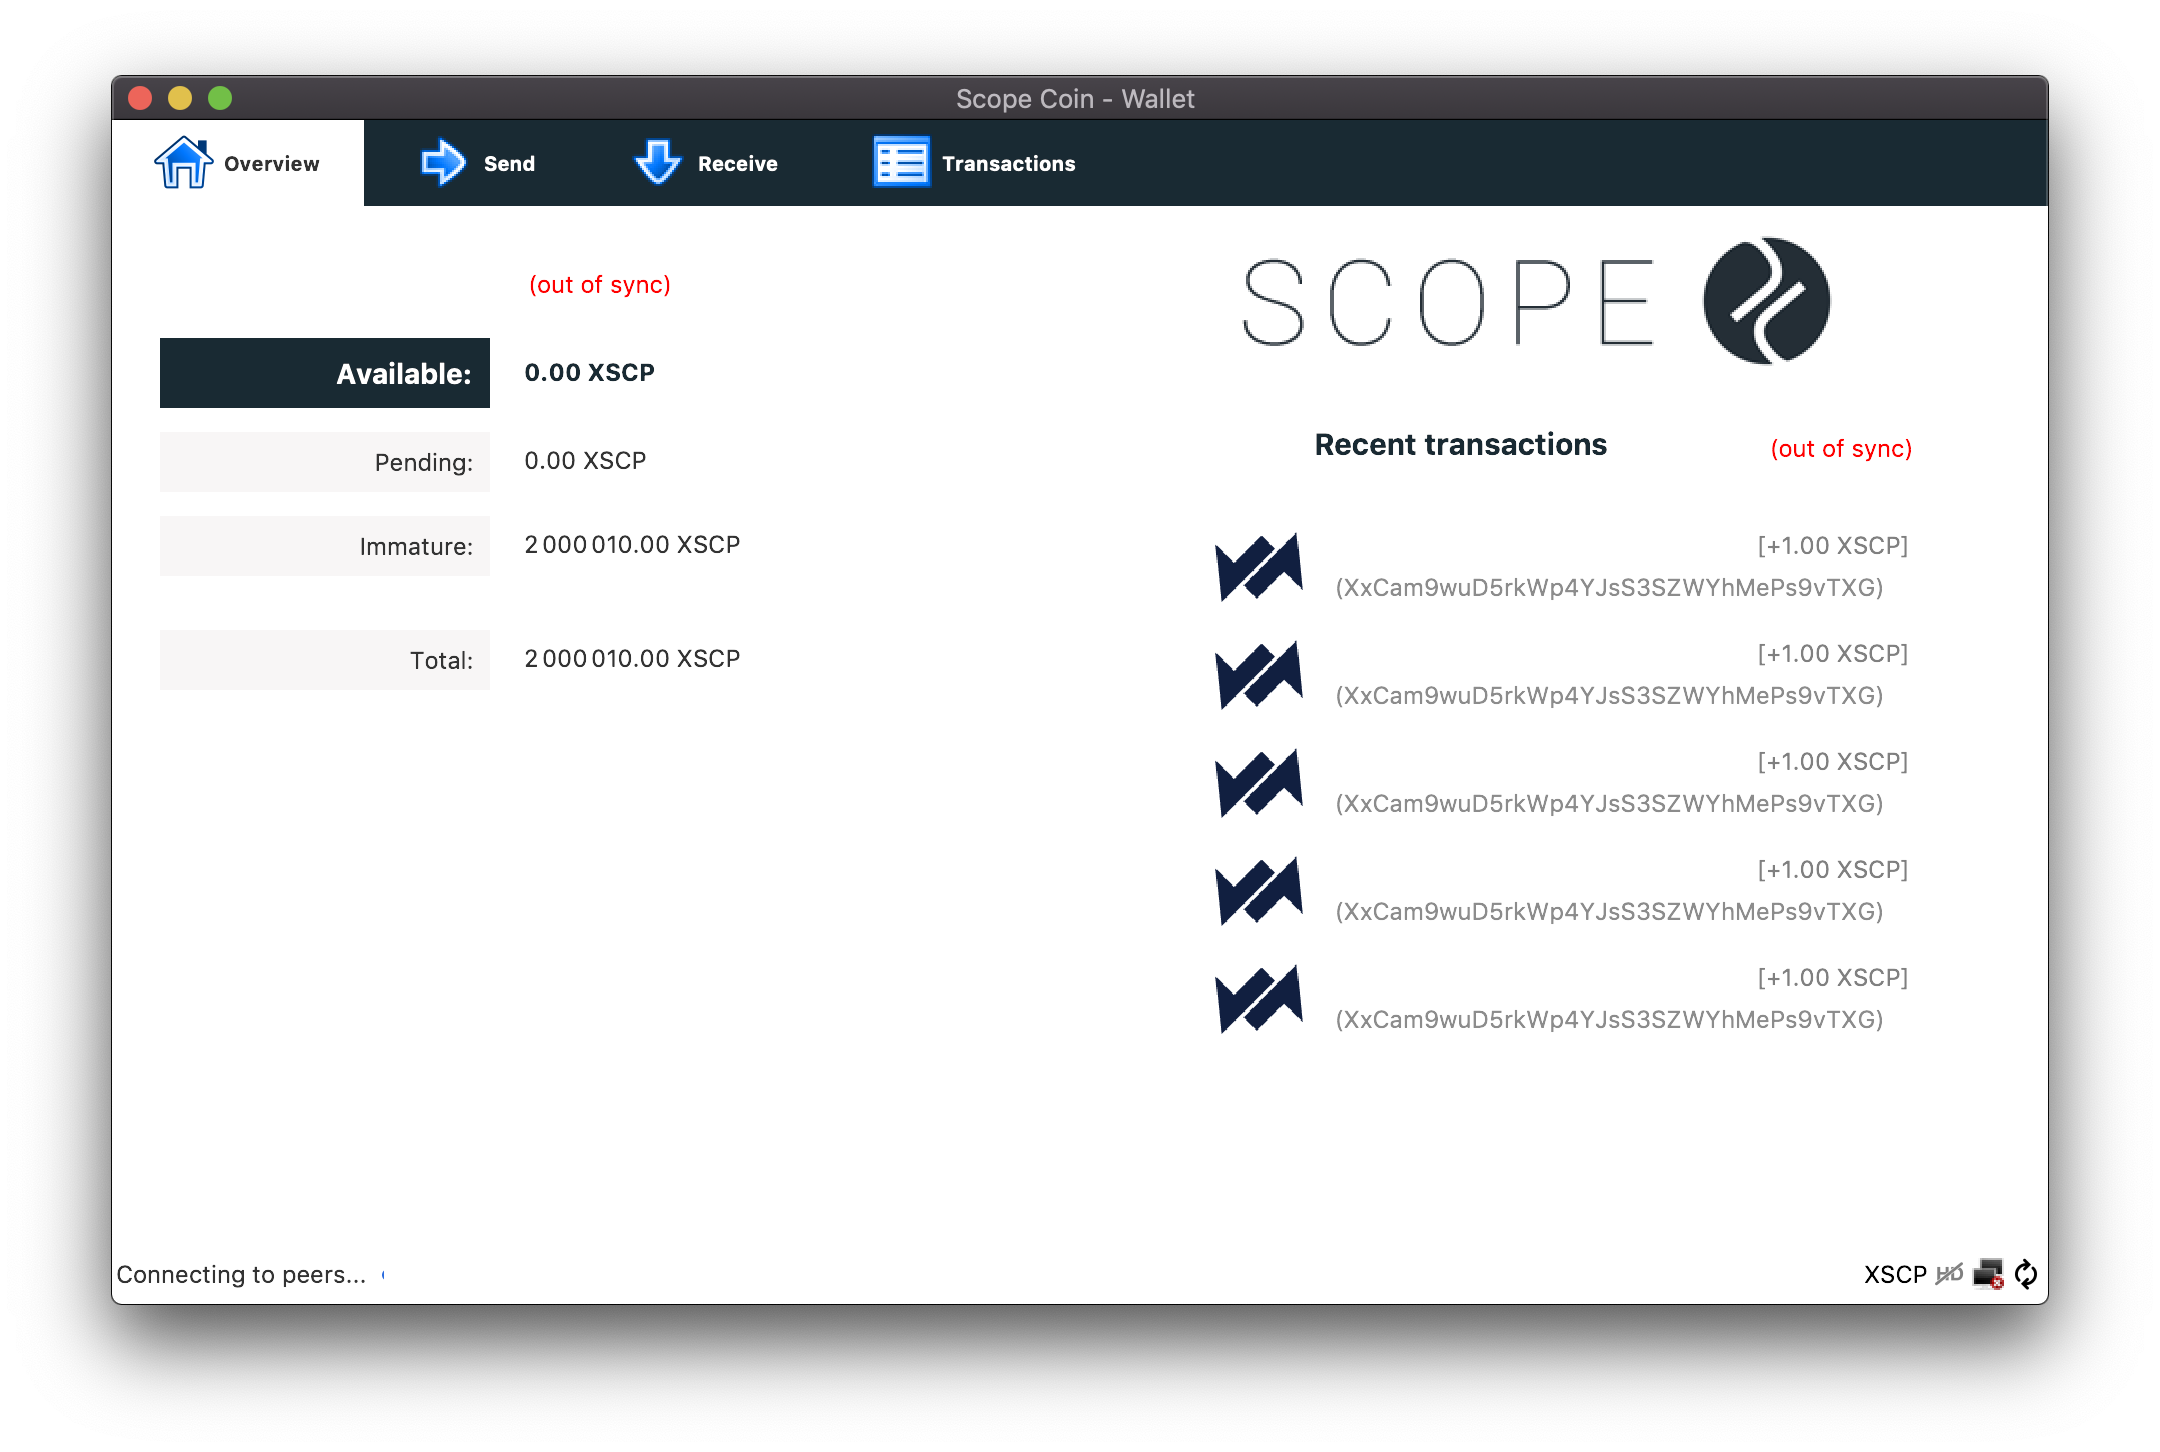Click the Recent transactions heading
Screen dimensions: 2160x1452
pyautogui.click(x=1461, y=445)
